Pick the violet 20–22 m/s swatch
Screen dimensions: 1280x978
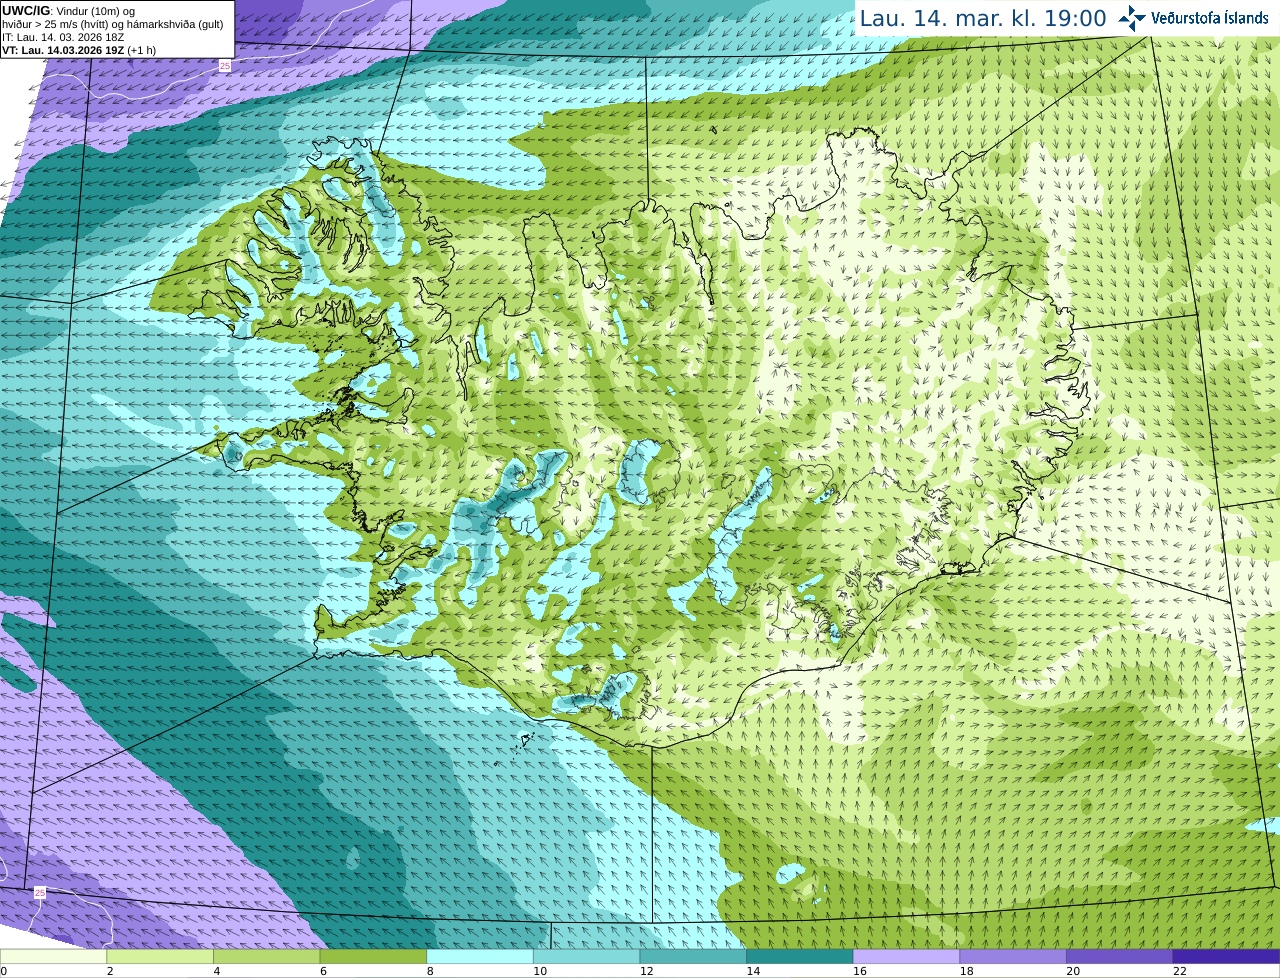[x=1120, y=956]
